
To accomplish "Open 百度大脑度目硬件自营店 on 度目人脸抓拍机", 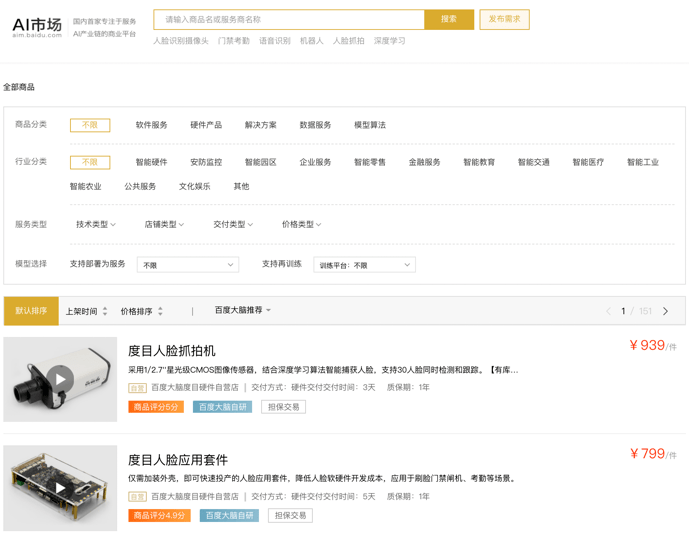I will coord(195,388).
